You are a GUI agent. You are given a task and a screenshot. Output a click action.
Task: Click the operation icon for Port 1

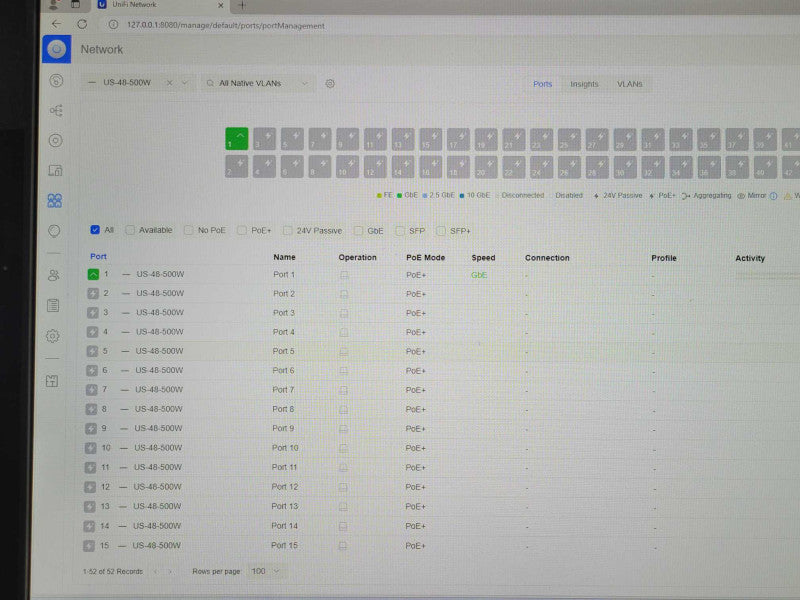344,275
